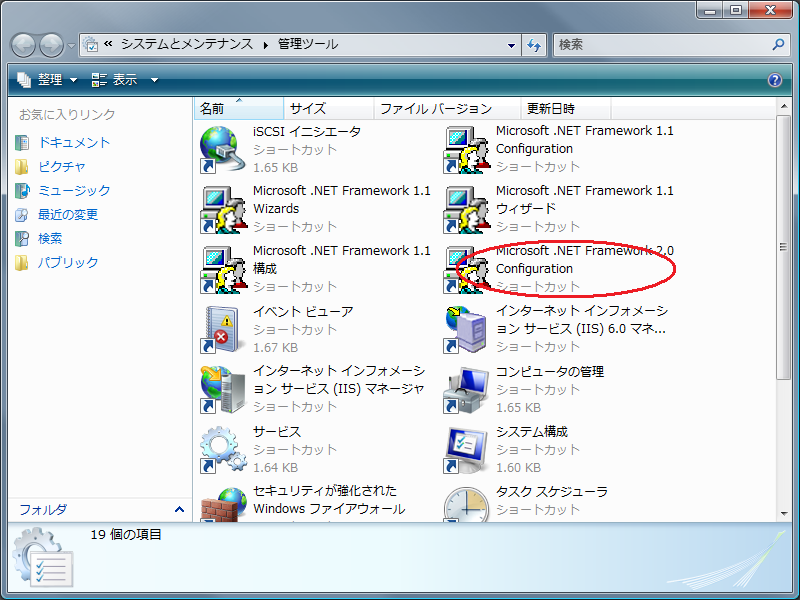Image resolution: width=800 pixels, height=600 pixels.
Task: Sort by the 更新日時 column header
Action: click(x=566, y=108)
